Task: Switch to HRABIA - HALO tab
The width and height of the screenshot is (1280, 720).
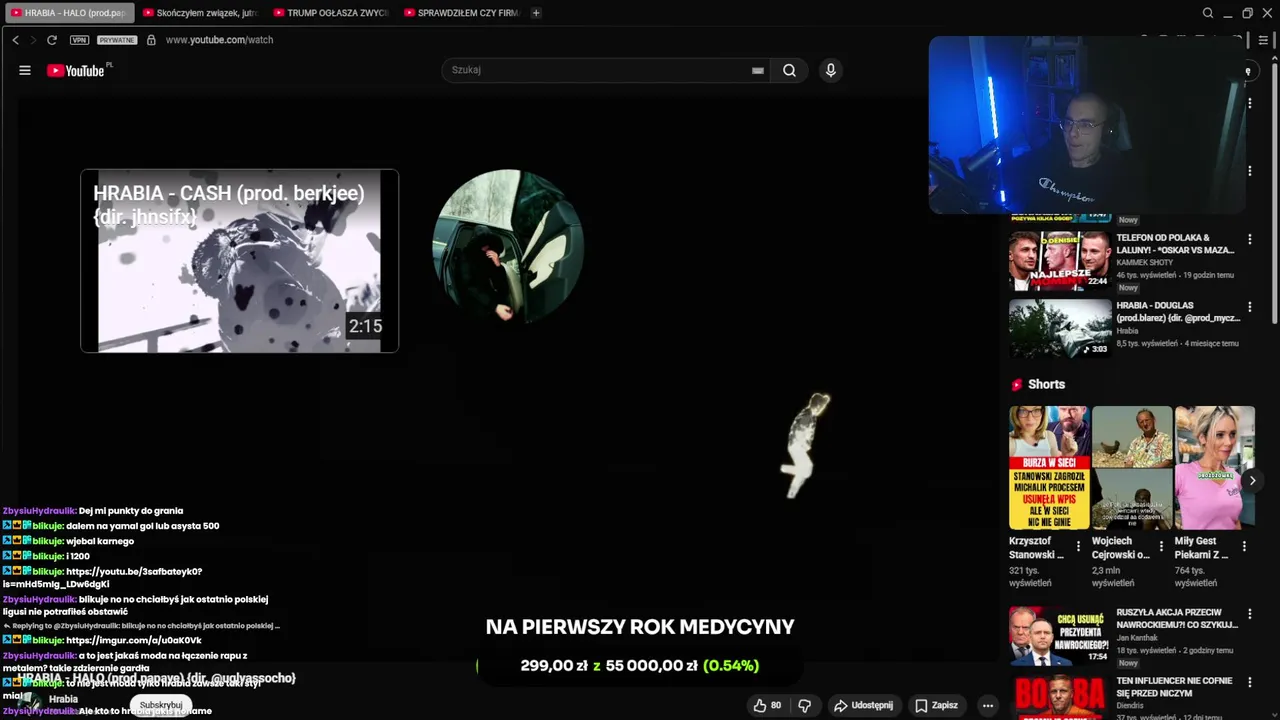Action: pos(68,13)
